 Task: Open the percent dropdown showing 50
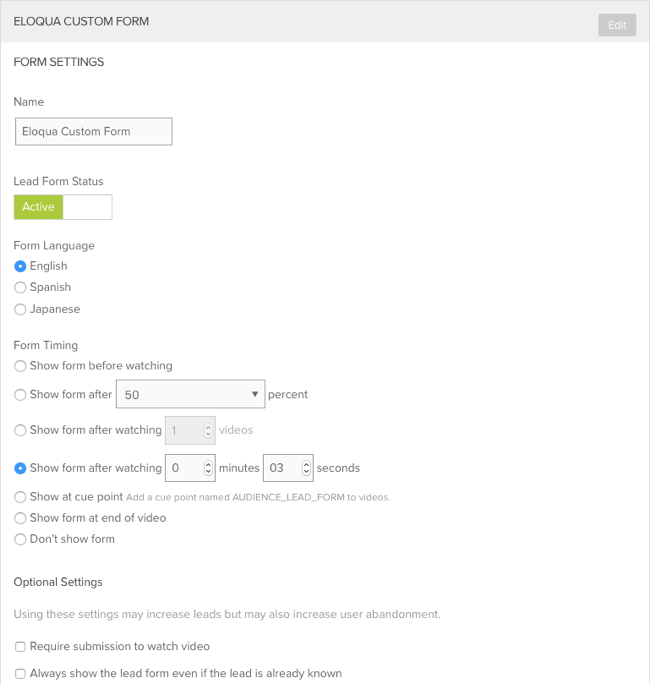pyautogui.click(x=190, y=395)
